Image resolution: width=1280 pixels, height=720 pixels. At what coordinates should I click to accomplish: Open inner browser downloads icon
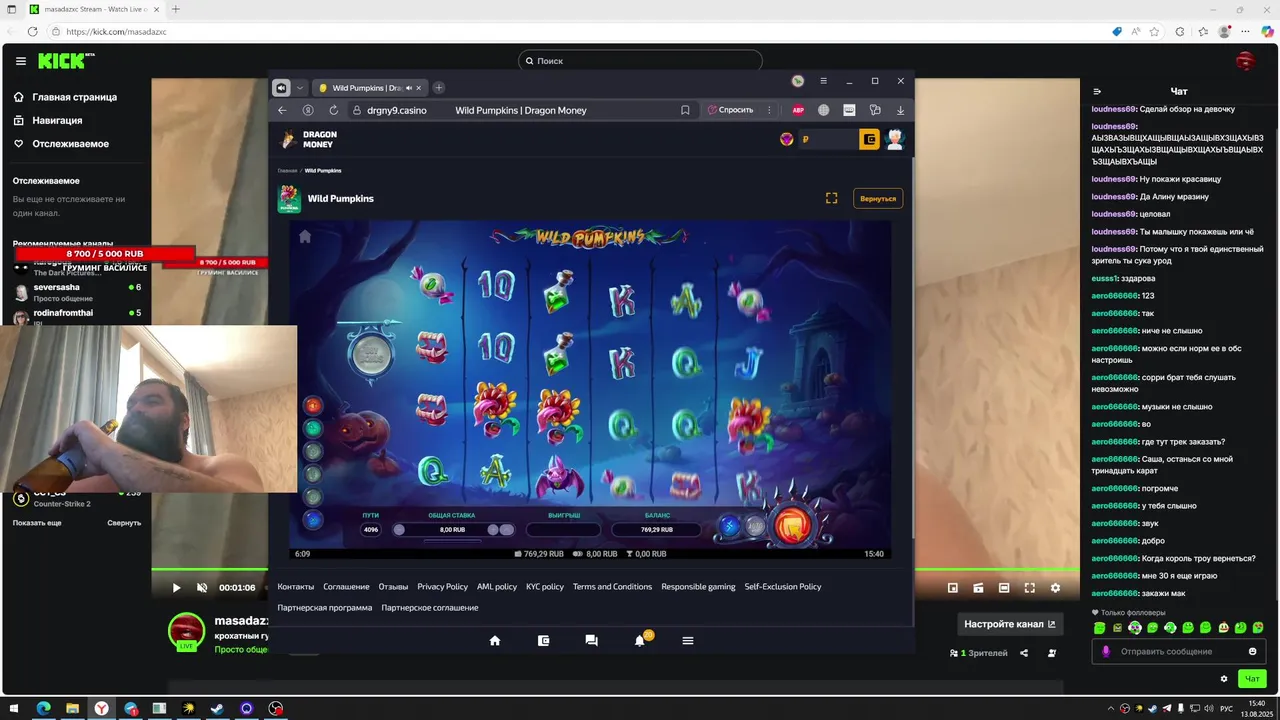coord(900,110)
